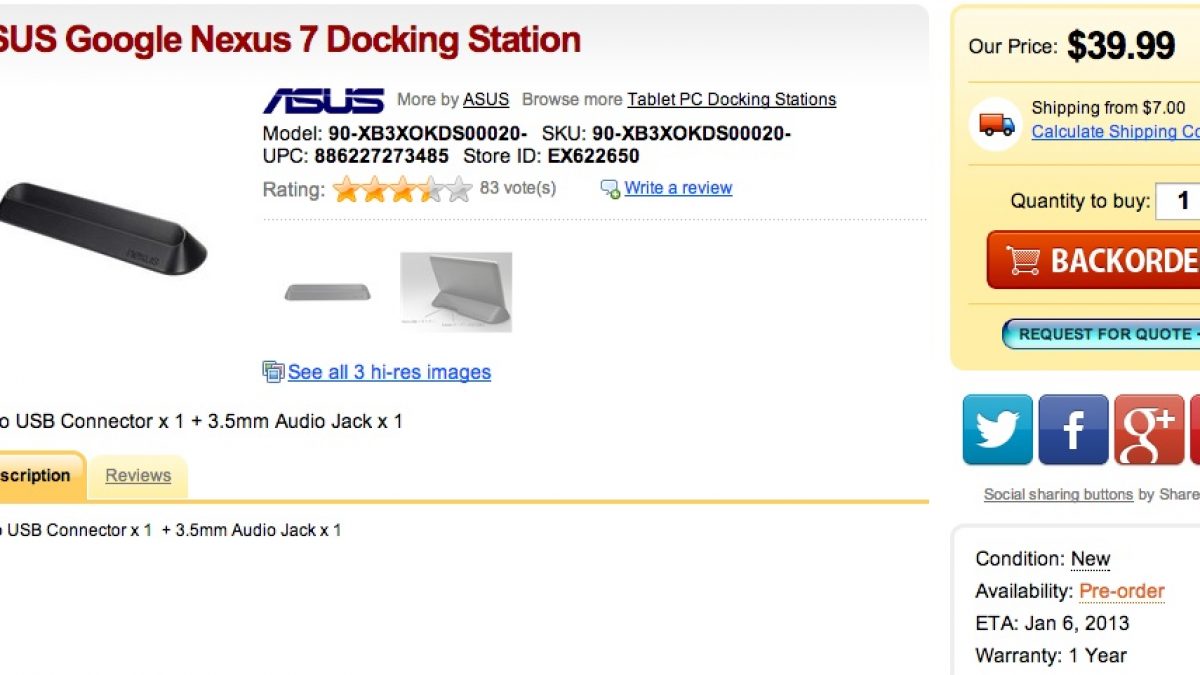Select the small gray dock thumbnail
Image resolution: width=1200 pixels, height=675 pixels.
327,292
